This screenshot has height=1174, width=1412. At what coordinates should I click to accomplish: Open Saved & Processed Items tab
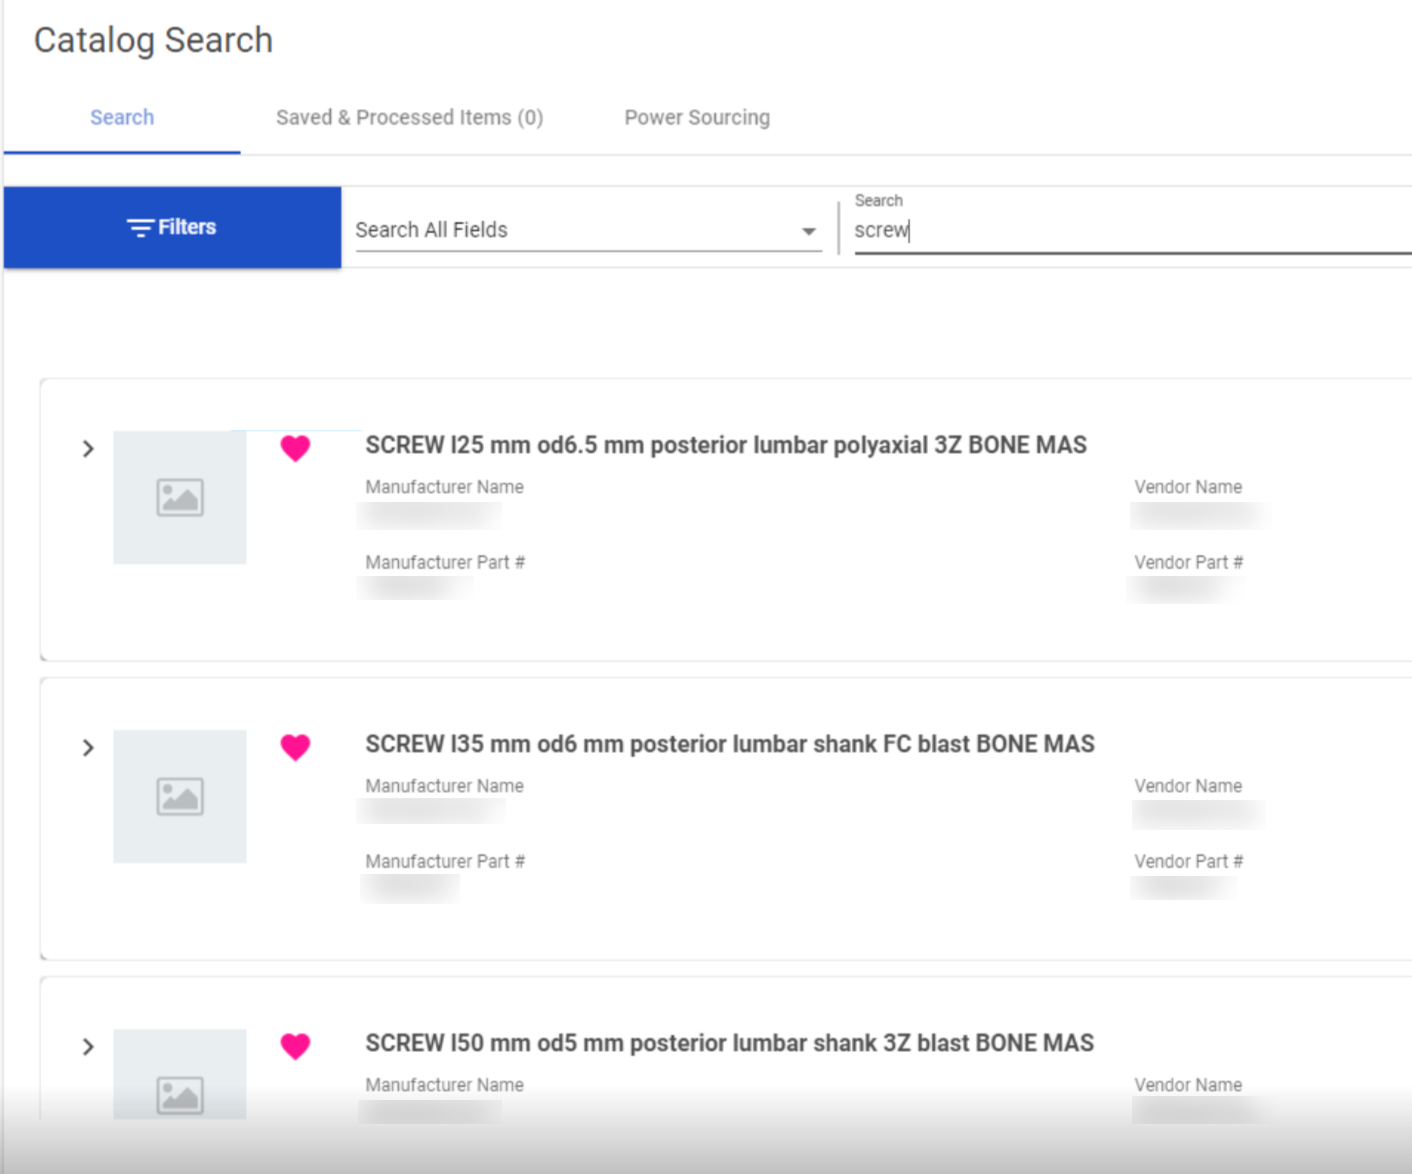tap(409, 117)
